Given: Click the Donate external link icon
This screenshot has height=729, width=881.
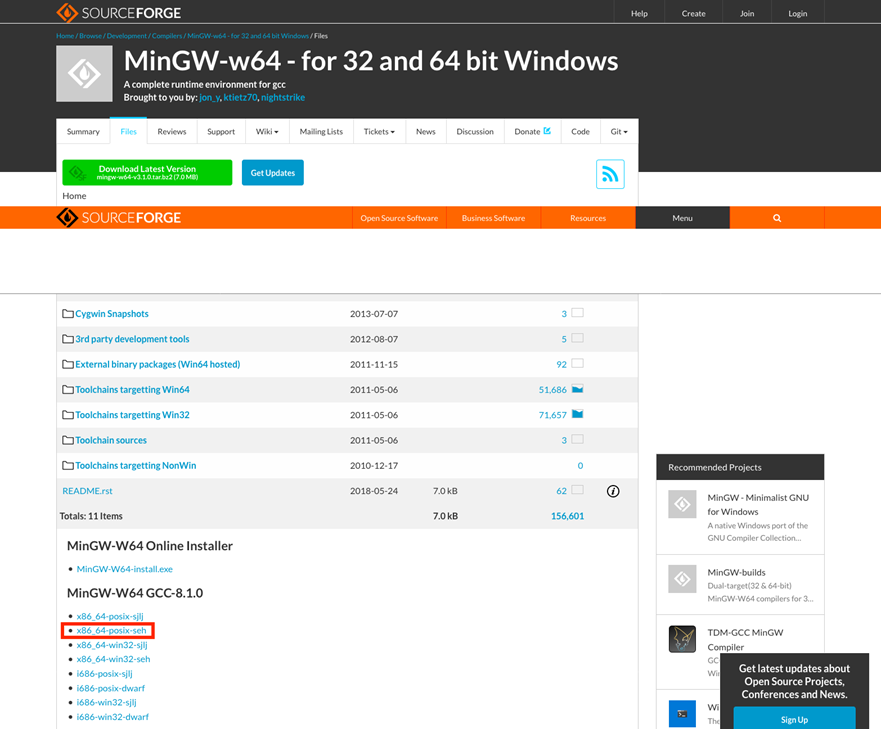Looking at the screenshot, I should pyautogui.click(x=547, y=131).
